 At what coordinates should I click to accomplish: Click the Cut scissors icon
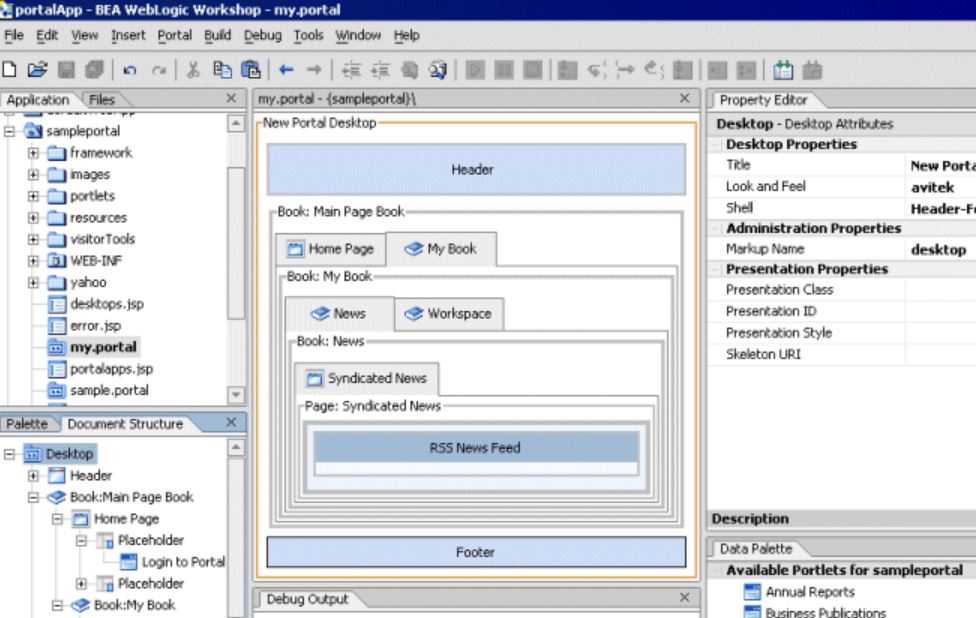193,70
